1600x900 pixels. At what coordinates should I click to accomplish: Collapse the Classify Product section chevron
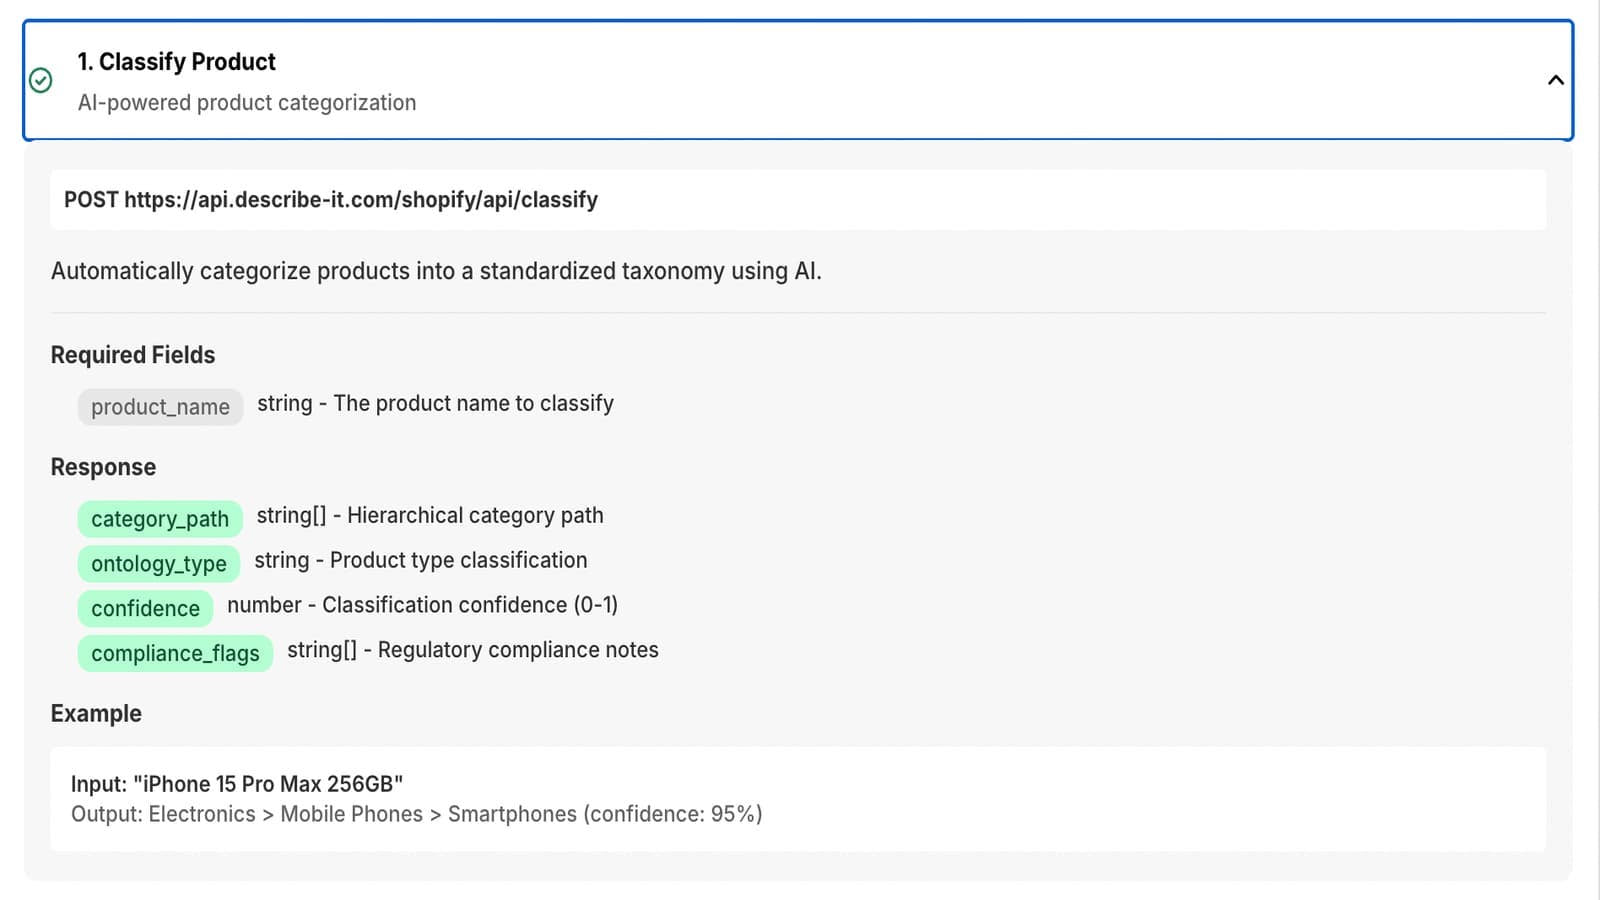1555,80
